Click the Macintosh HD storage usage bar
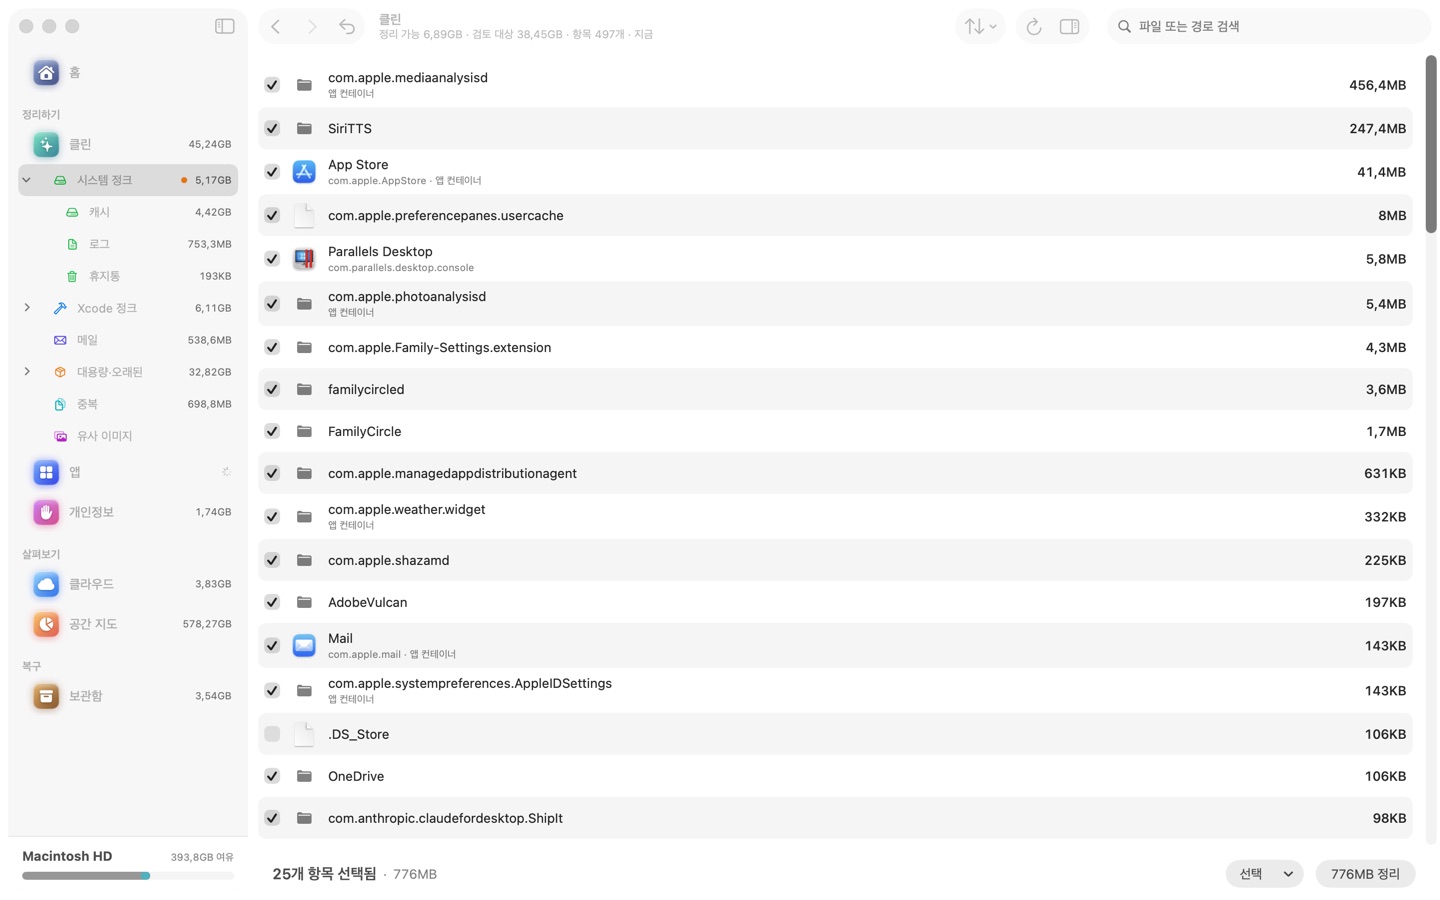Viewport: 1440px width, 900px height. (x=128, y=876)
